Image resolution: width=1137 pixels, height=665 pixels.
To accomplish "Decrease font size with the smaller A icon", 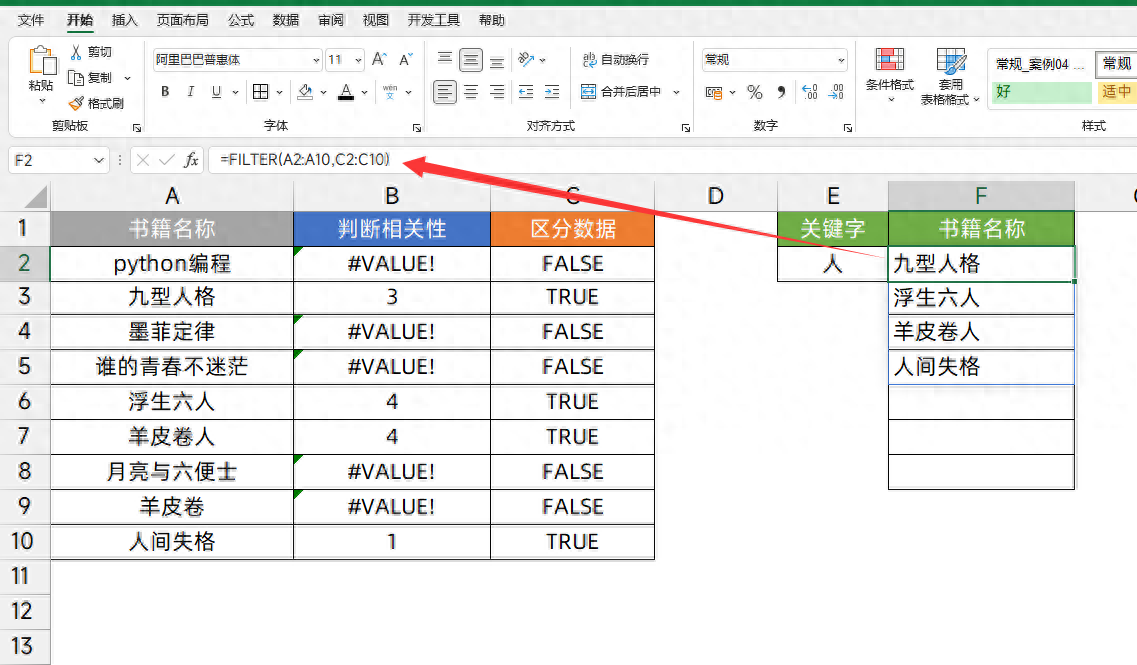I will pyautogui.click(x=406, y=59).
